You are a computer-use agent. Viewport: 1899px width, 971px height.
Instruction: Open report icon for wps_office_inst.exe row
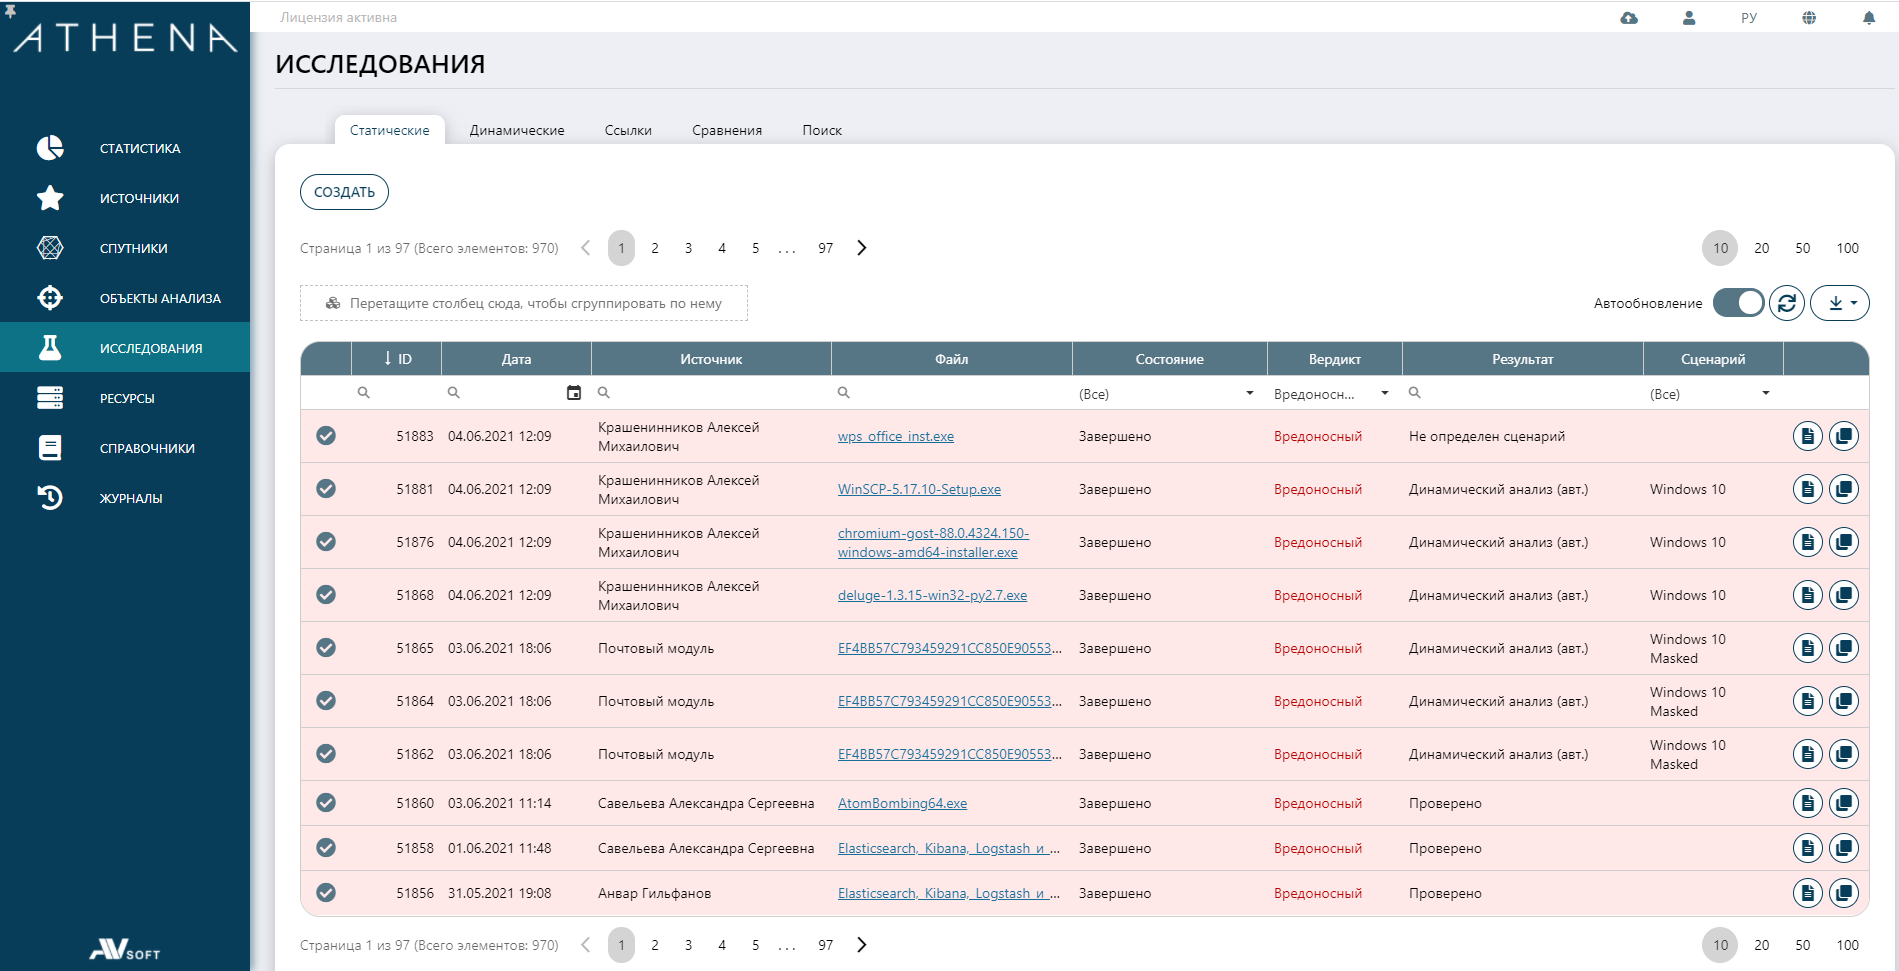1807,436
